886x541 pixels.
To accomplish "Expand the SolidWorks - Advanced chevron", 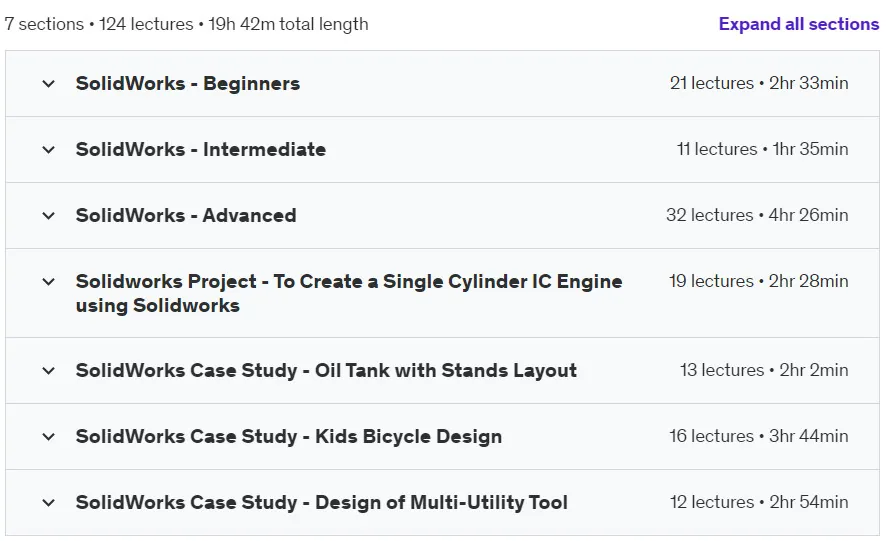I will pyautogui.click(x=49, y=216).
